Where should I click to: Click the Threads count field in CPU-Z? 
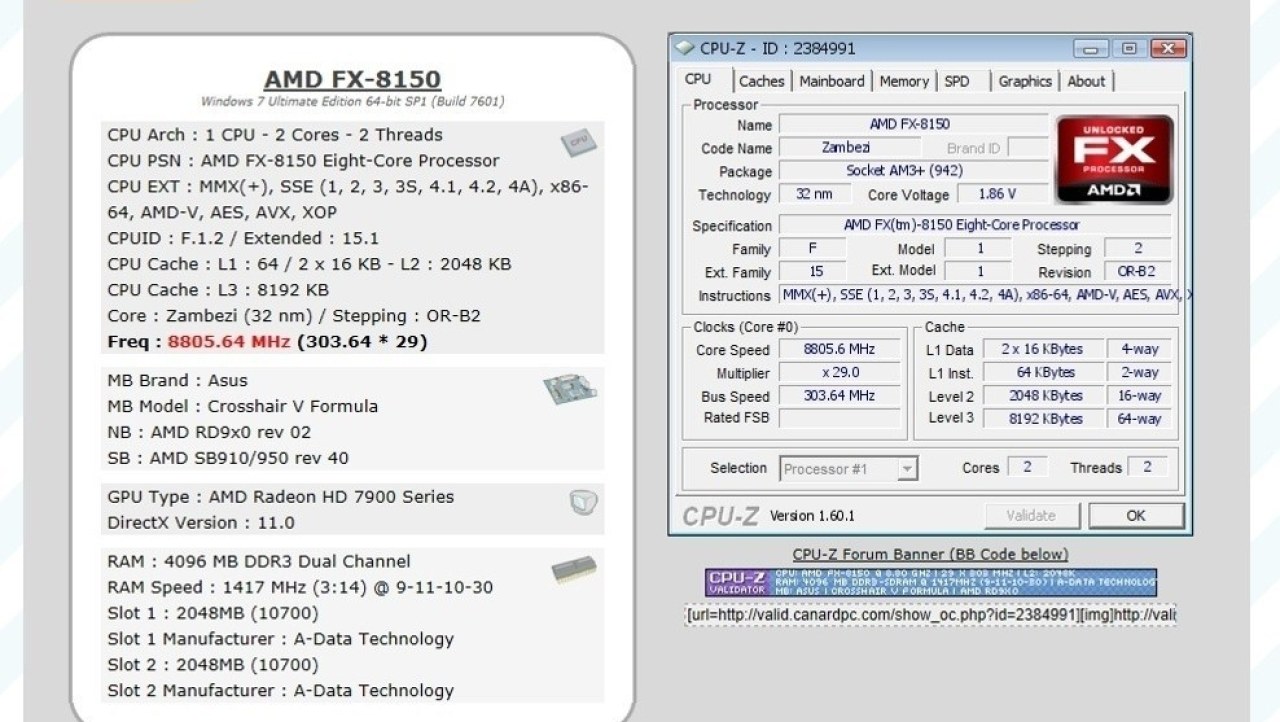pos(1147,467)
